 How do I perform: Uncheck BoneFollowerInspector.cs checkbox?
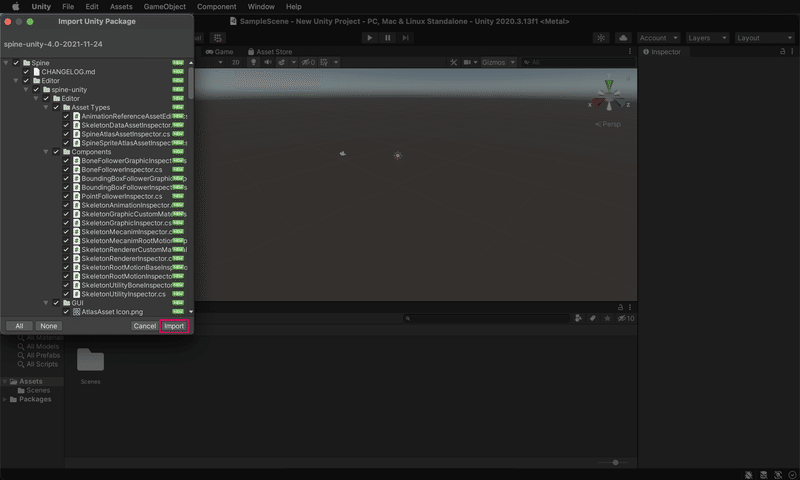pos(66,169)
